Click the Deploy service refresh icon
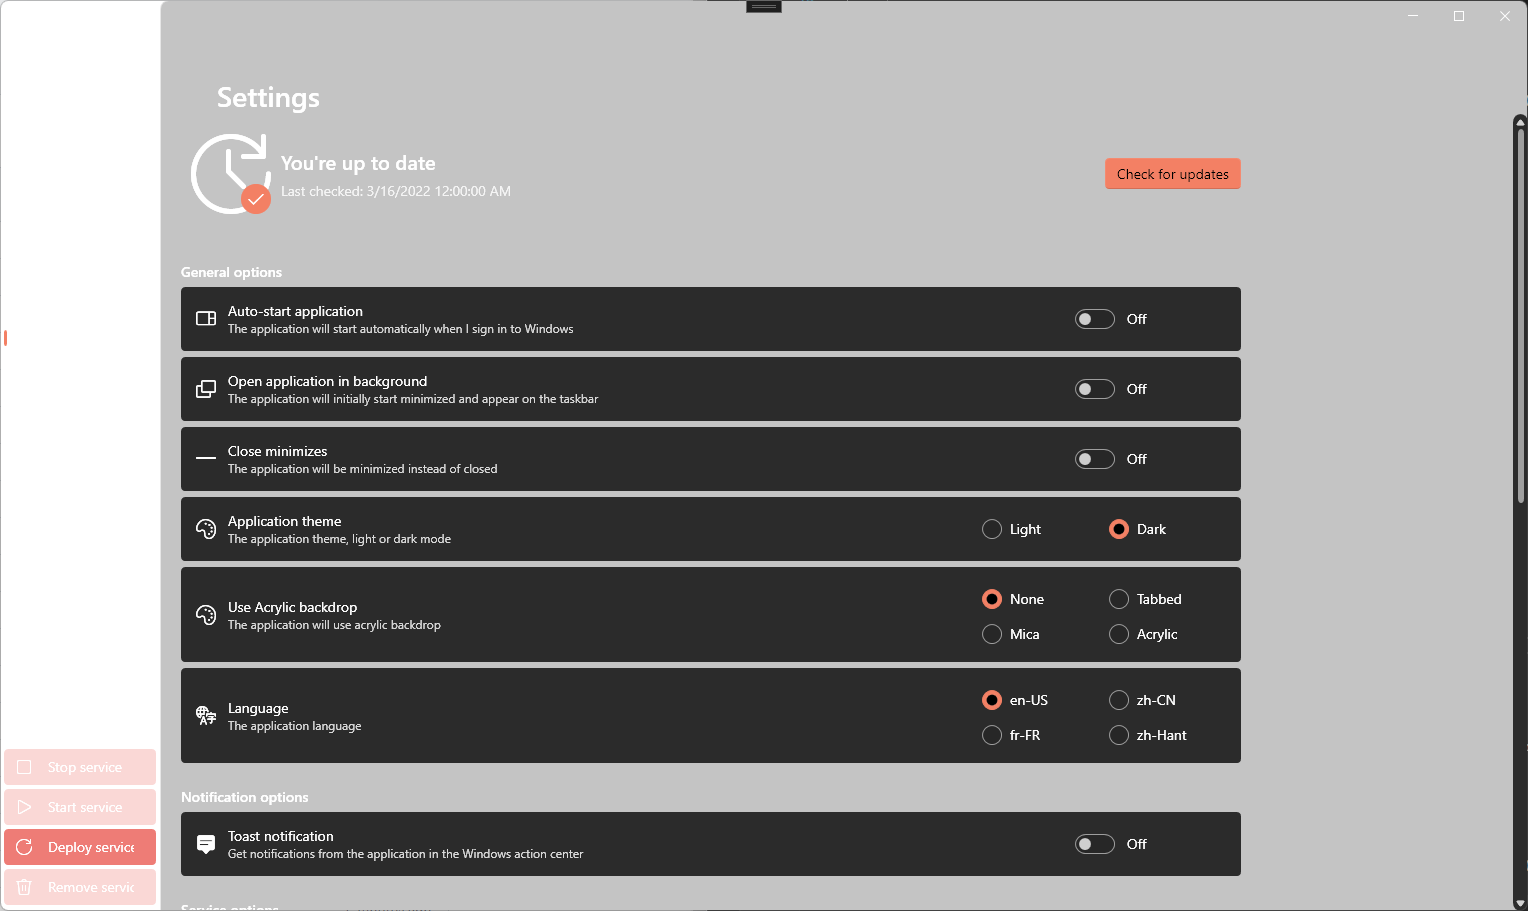1528x911 pixels. [x=25, y=847]
